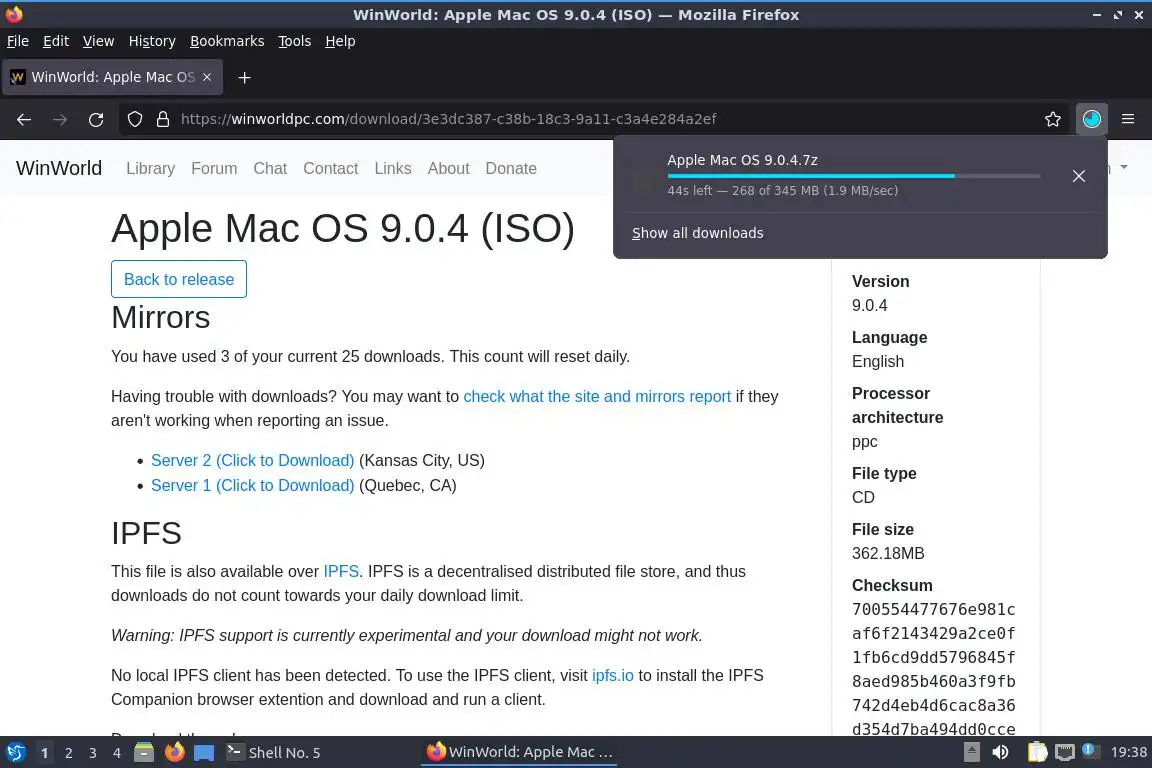This screenshot has height=768, width=1152.
Task: Open 'check what the site and mirrors report' link
Action: point(597,397)
